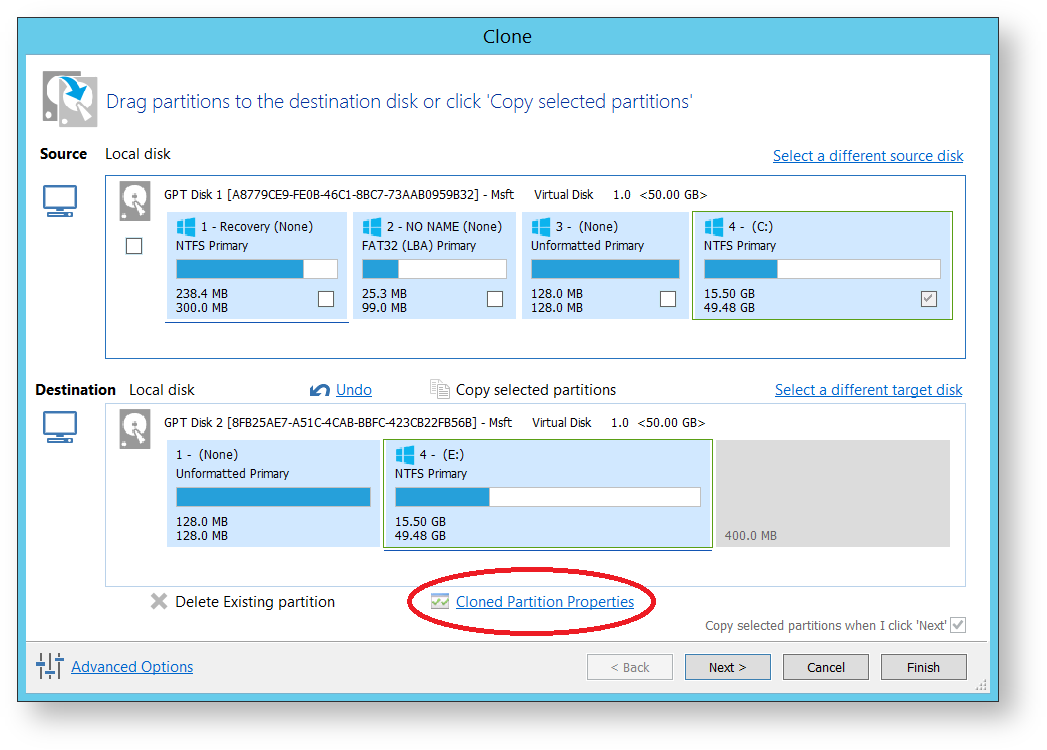Click usage bar of source C: partition
1047x750 pixels.
click(823, 269)
